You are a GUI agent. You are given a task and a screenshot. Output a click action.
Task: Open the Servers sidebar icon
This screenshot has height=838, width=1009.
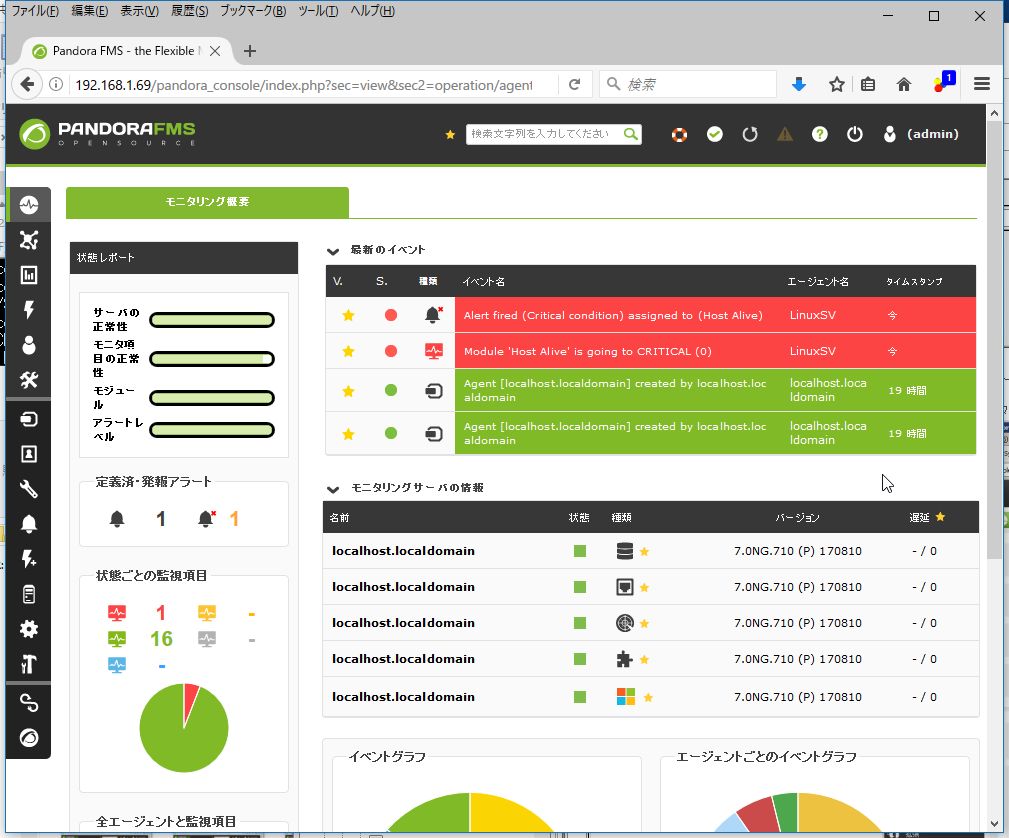click(x=29, y=594)
